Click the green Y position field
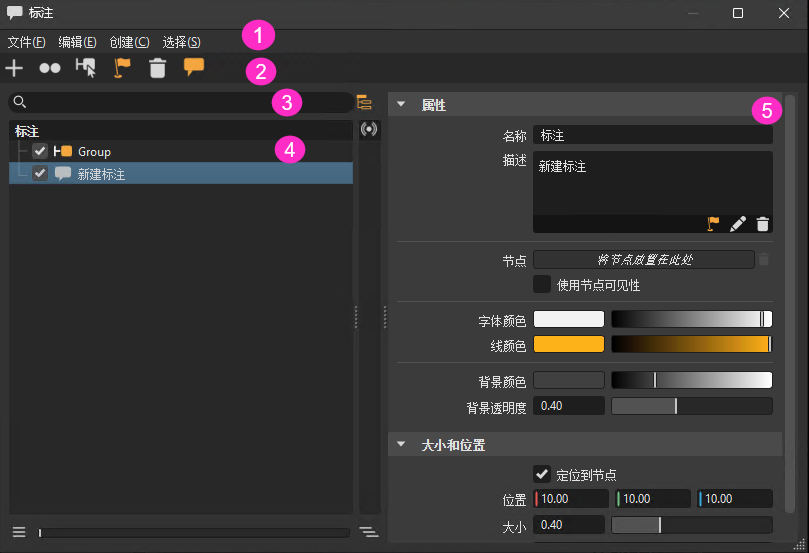The width and height of the screenshot is (809, 553). [653, 499]
